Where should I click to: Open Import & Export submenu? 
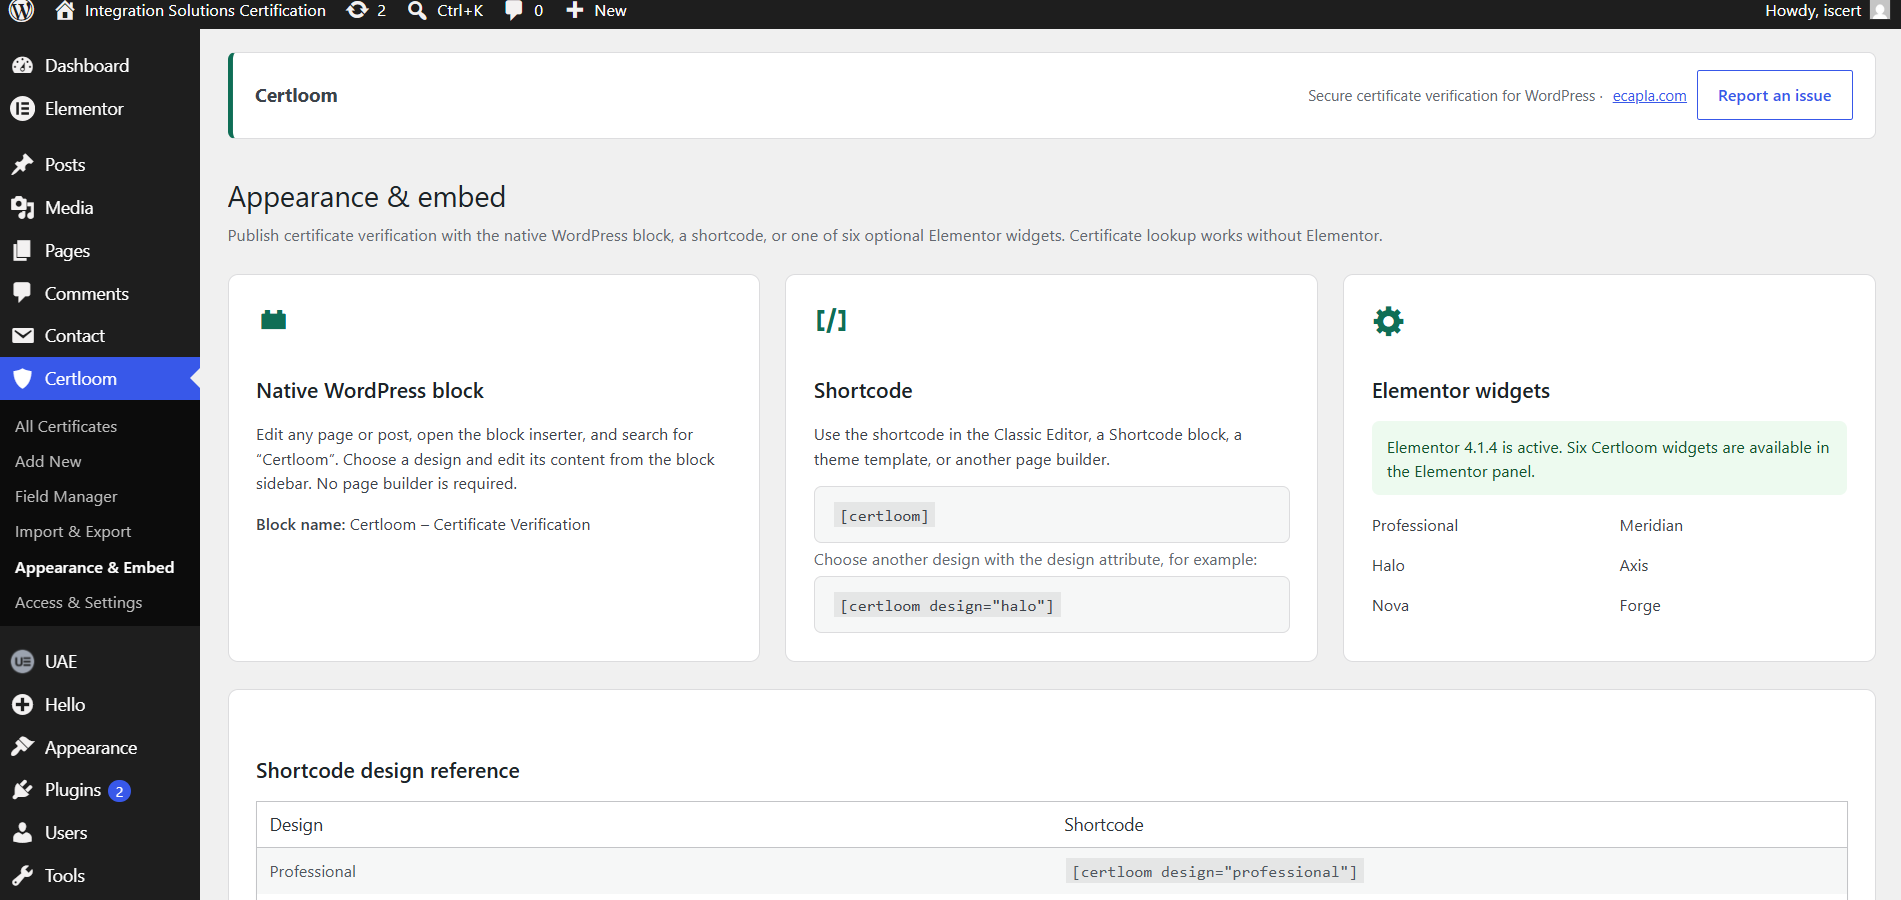point(73,531)
